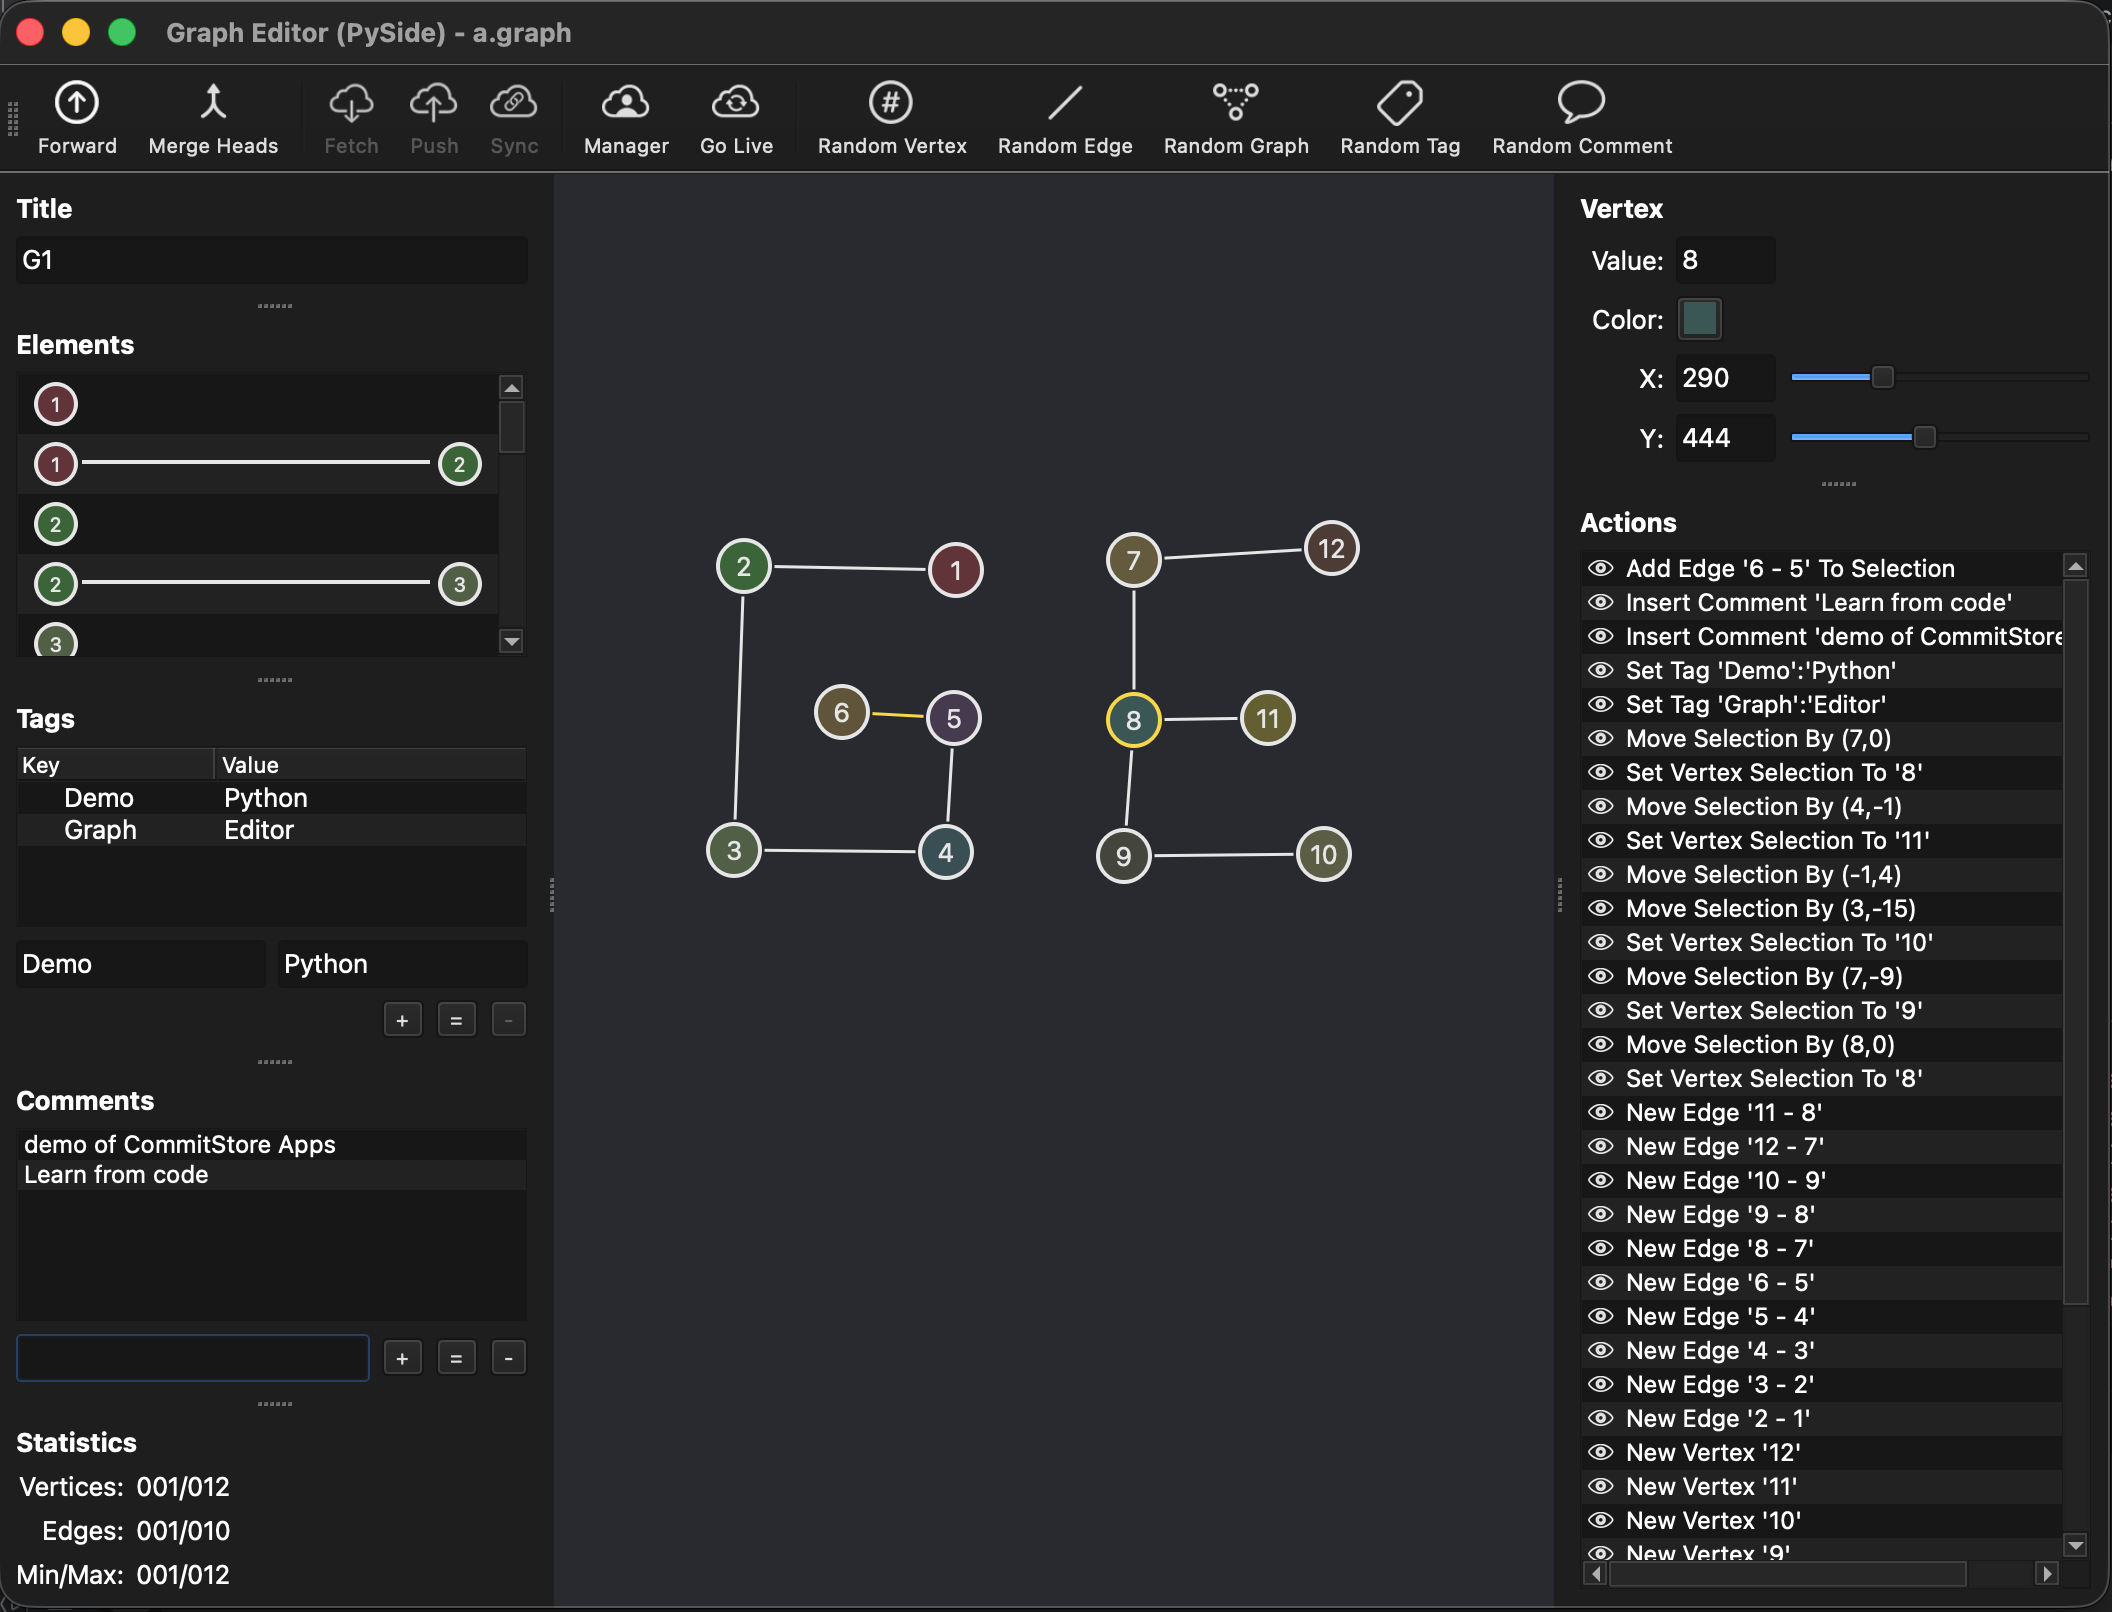Add a Random Vertex
The width and height of the screenshot is (2112, 1612).
891,103
